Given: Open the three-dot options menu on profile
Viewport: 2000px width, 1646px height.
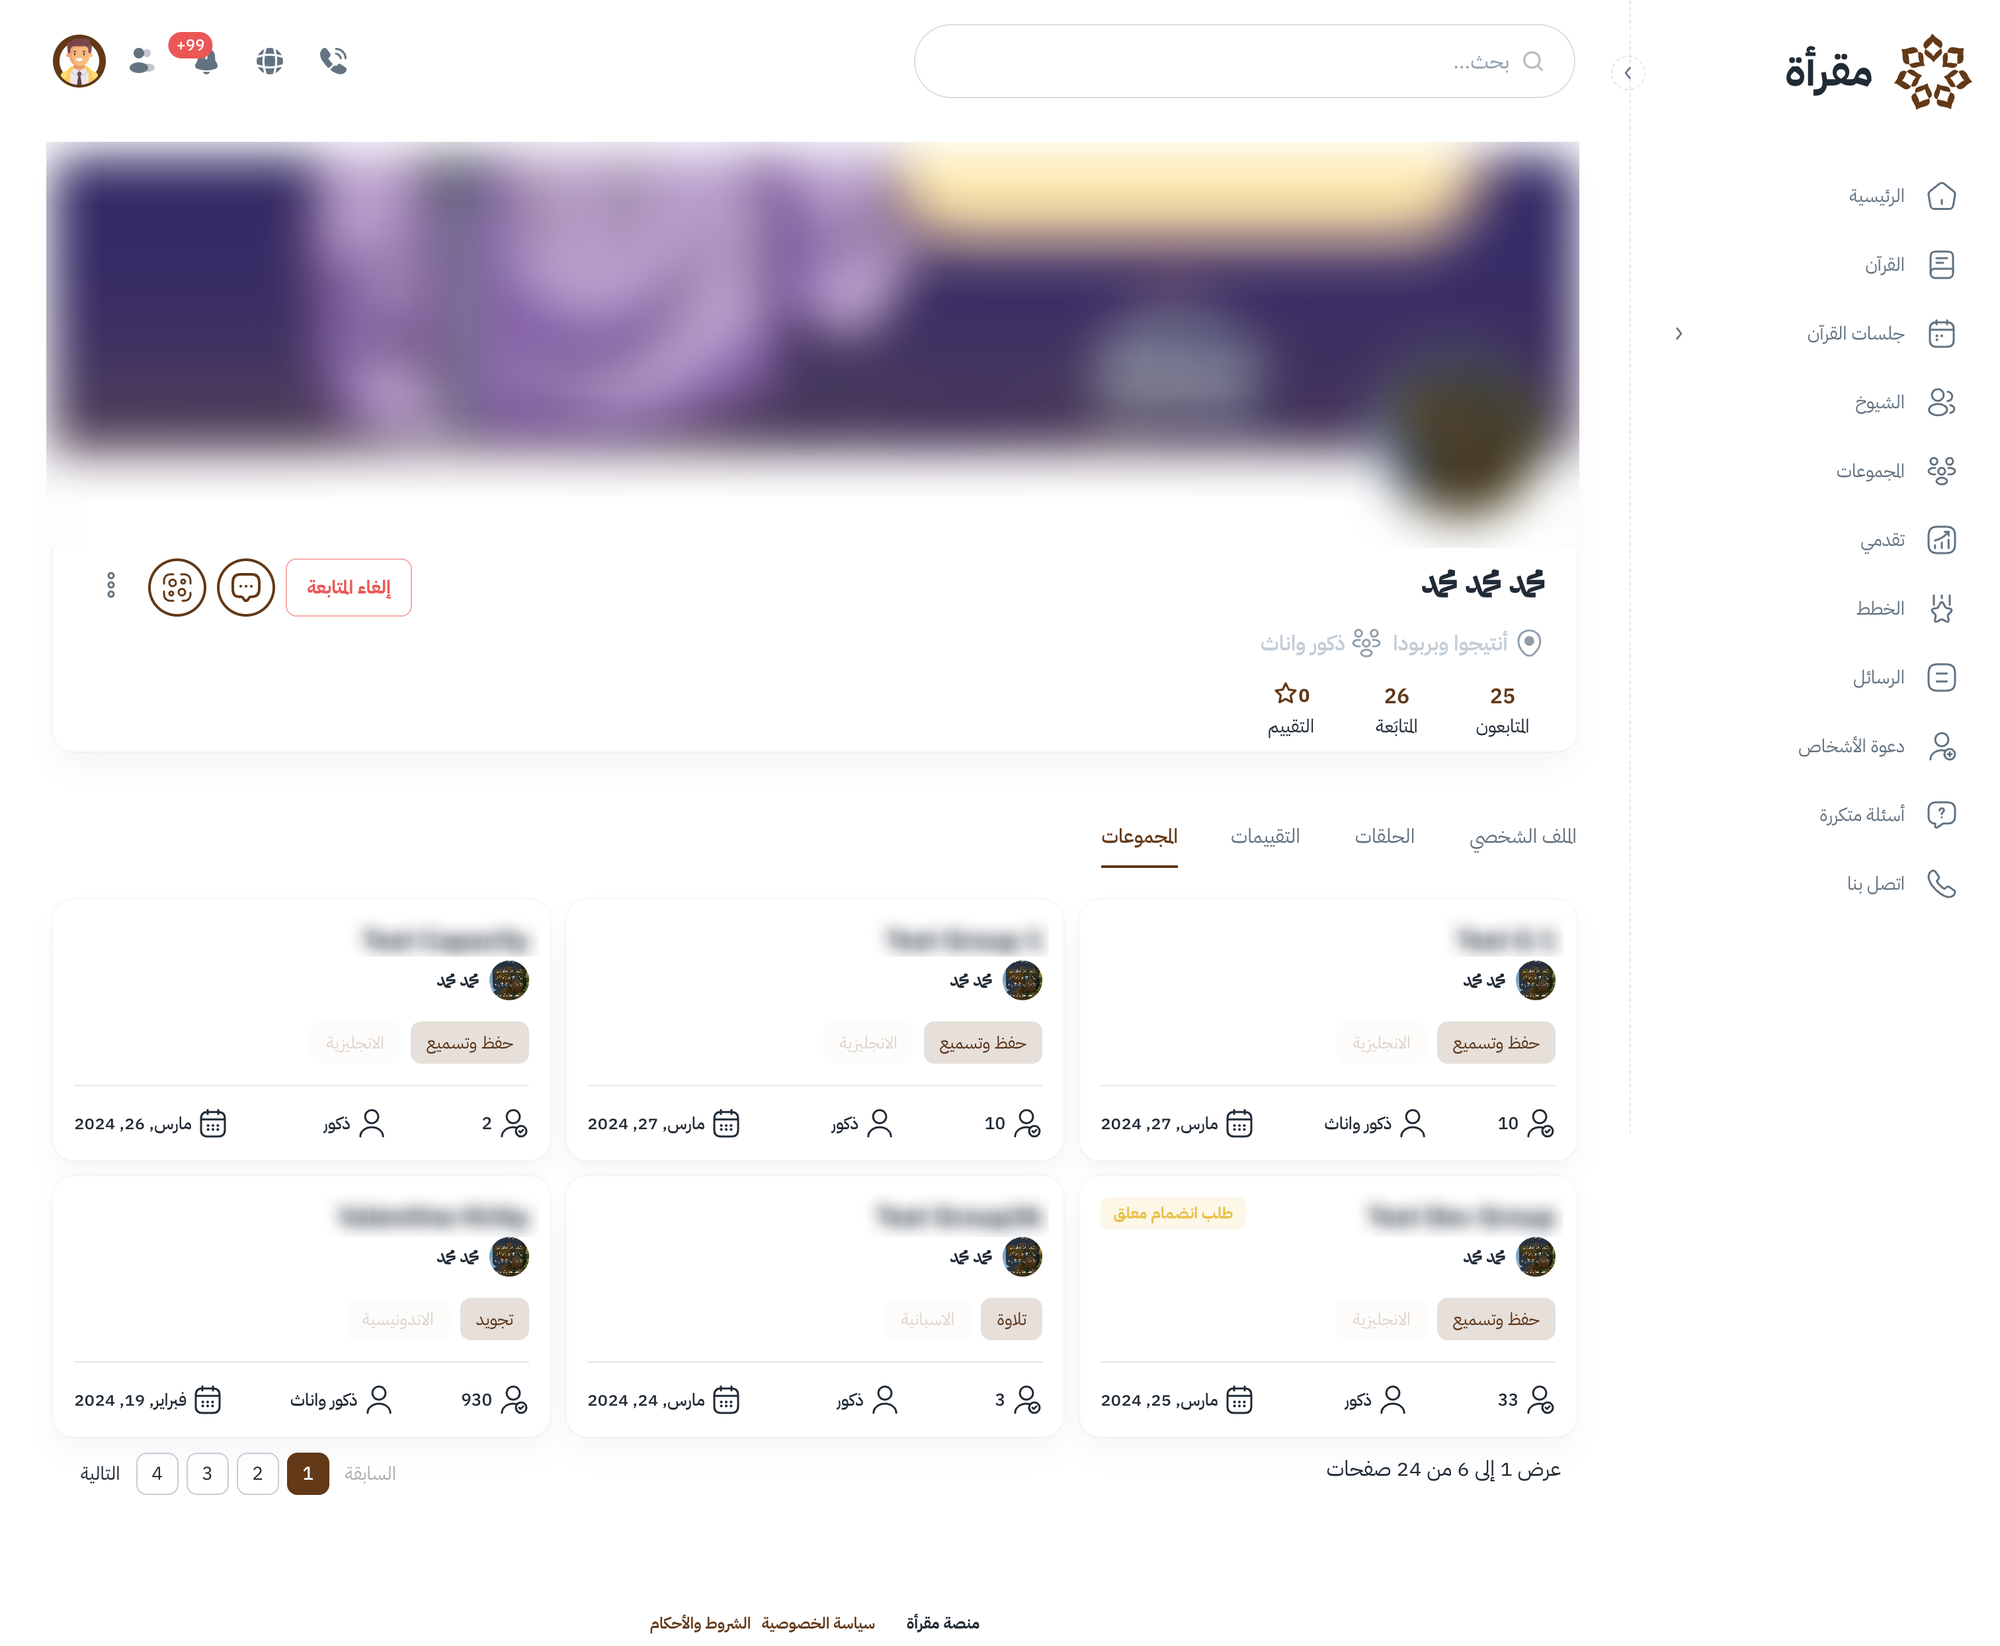Looking at the screenshot, I should [111, 586].
